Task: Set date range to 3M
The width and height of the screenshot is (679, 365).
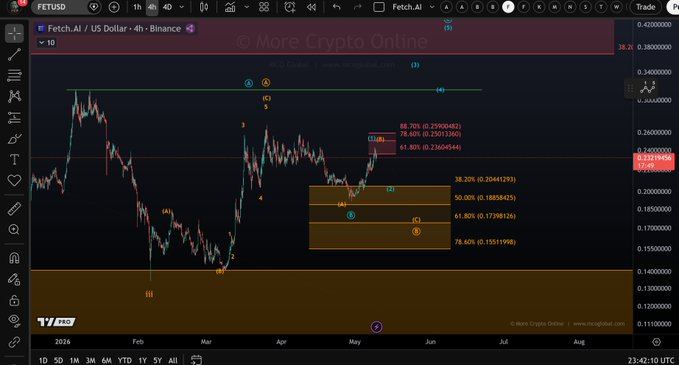Action: 90,360
